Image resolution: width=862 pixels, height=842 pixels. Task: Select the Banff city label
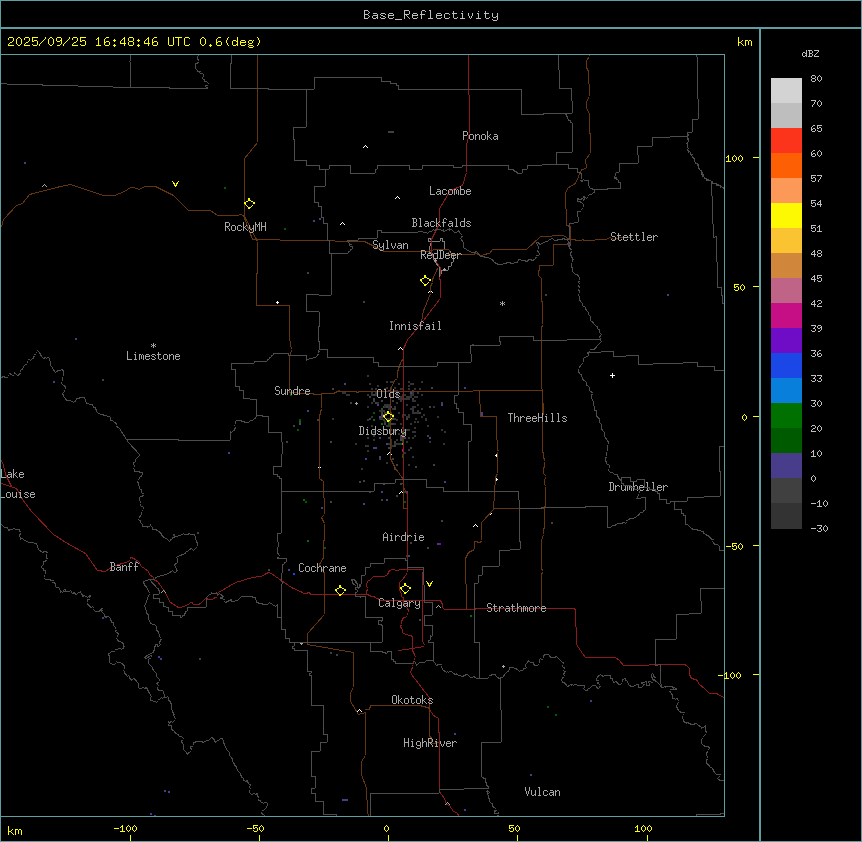pyautogui.click(x=124, y=567)
